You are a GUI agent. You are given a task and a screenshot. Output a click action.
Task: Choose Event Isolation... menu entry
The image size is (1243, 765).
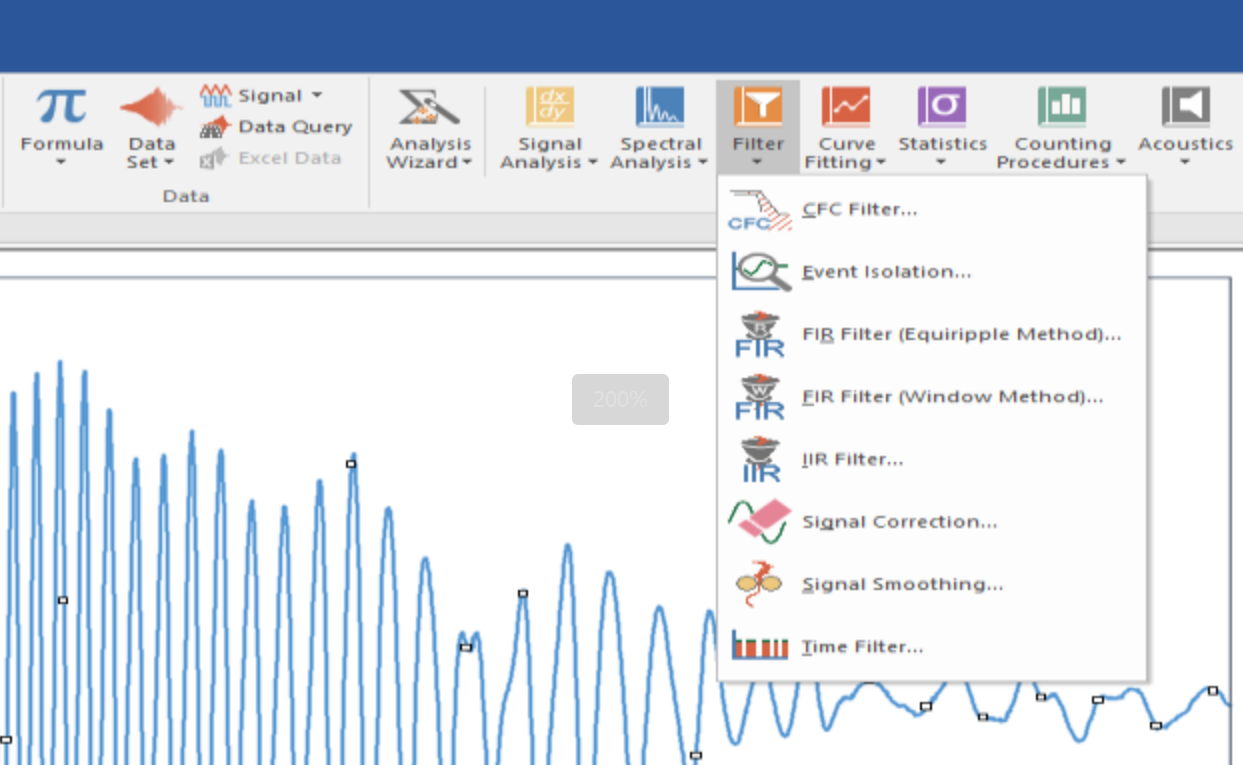point(932,272)
